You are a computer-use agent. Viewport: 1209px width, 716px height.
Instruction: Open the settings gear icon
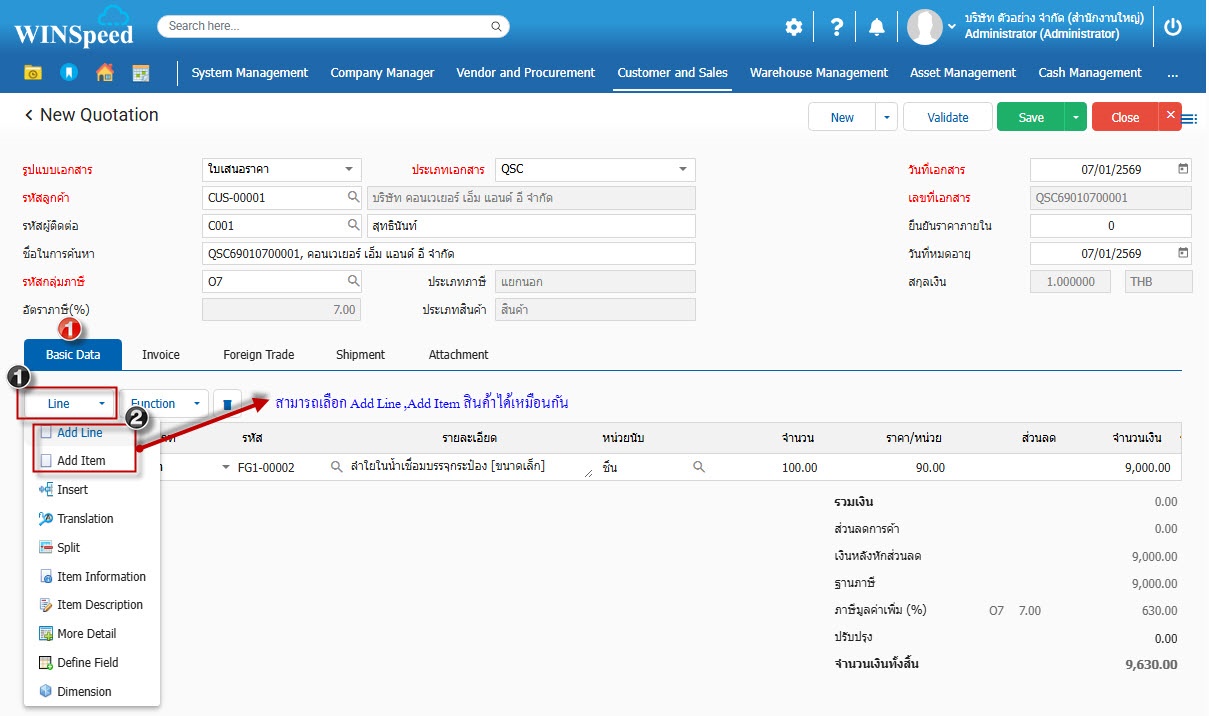793,27
